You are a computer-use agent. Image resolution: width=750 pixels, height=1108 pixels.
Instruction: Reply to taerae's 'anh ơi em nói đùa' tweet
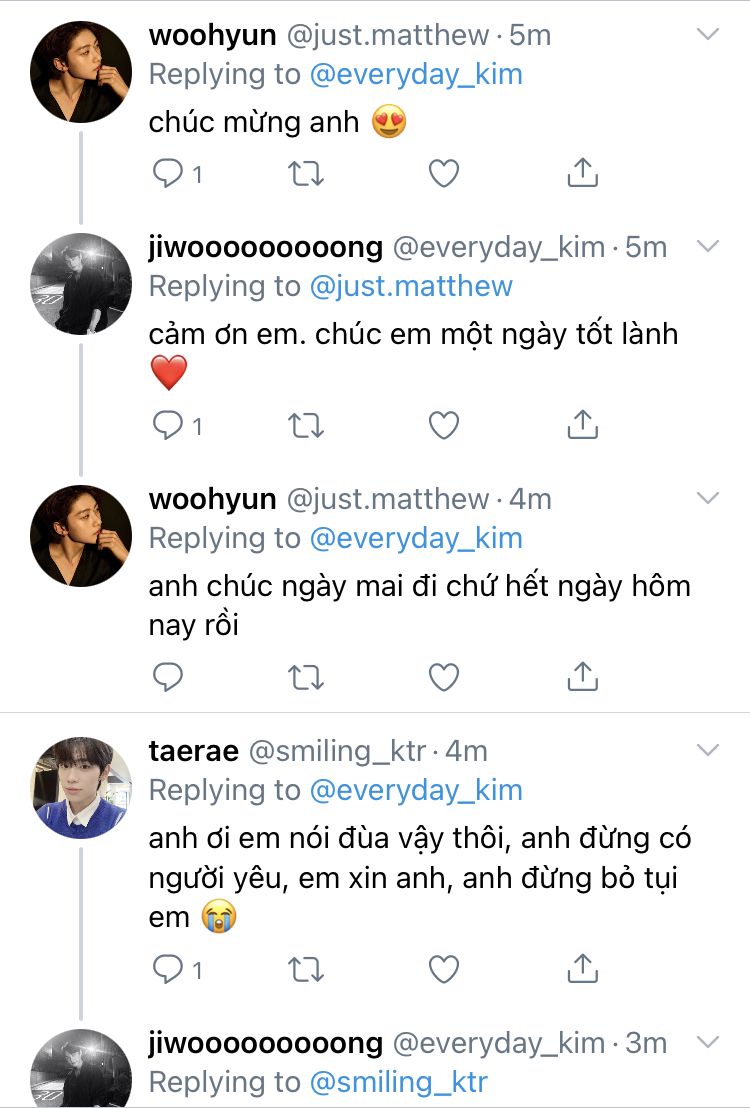pyautogui.click(x=168, y=968)
